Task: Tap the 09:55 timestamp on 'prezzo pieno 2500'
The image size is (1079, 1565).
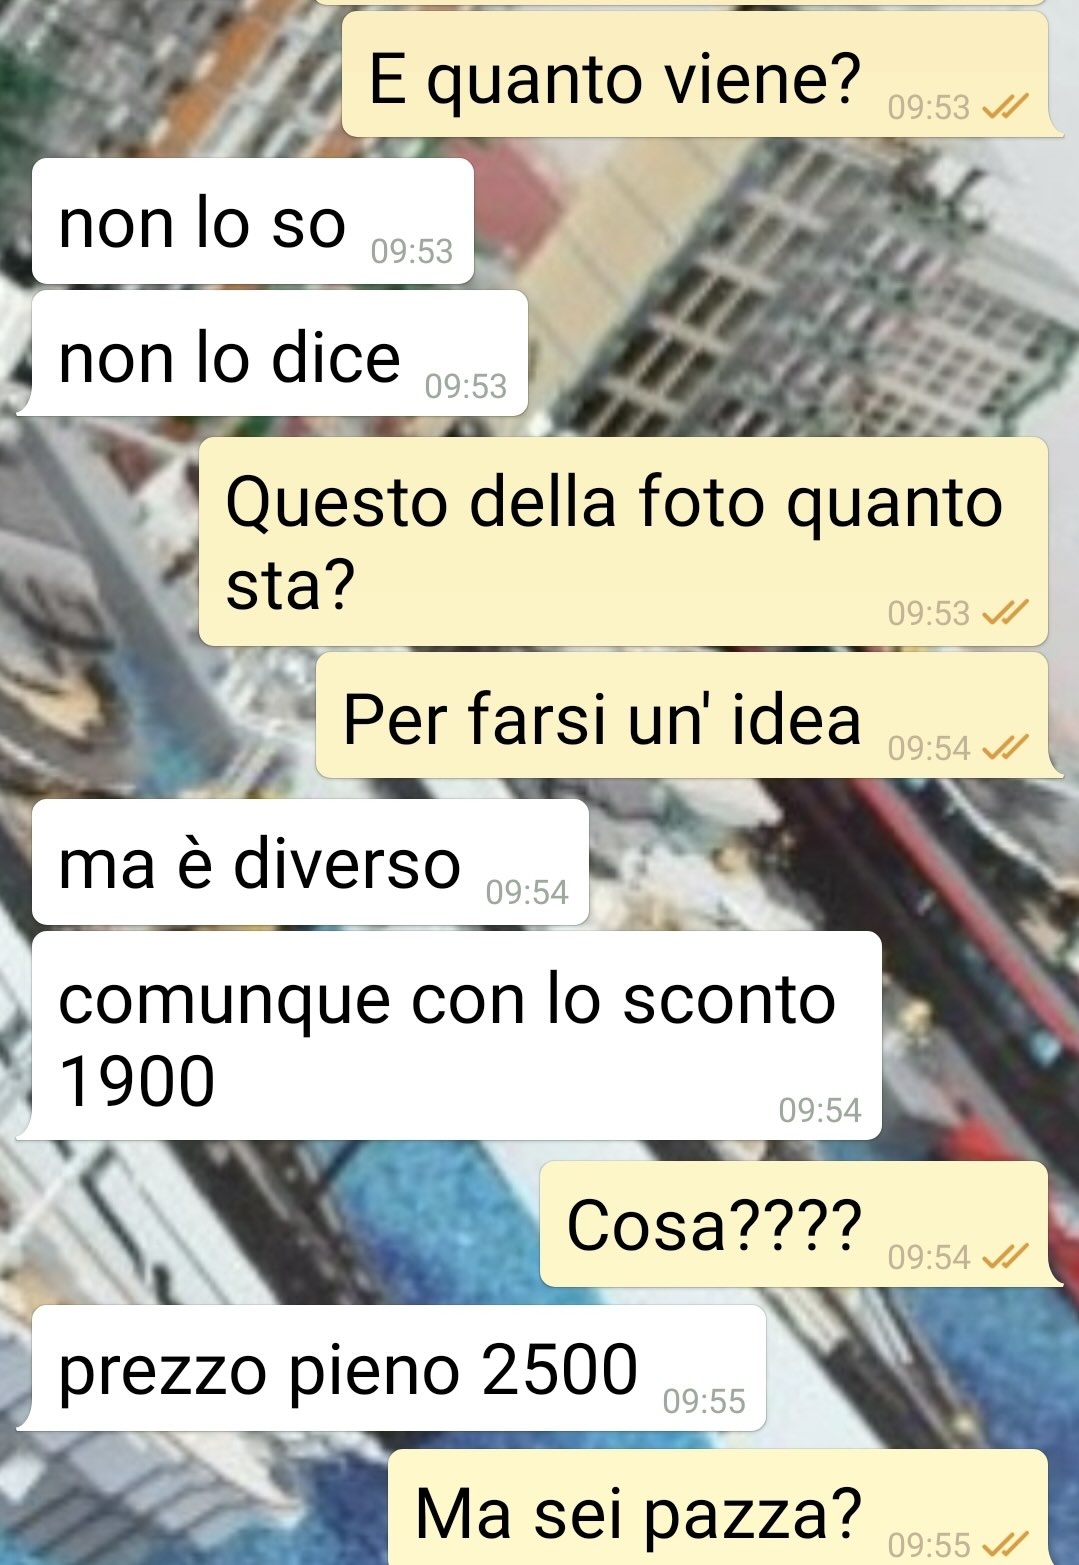Action: pos(704,1401)
